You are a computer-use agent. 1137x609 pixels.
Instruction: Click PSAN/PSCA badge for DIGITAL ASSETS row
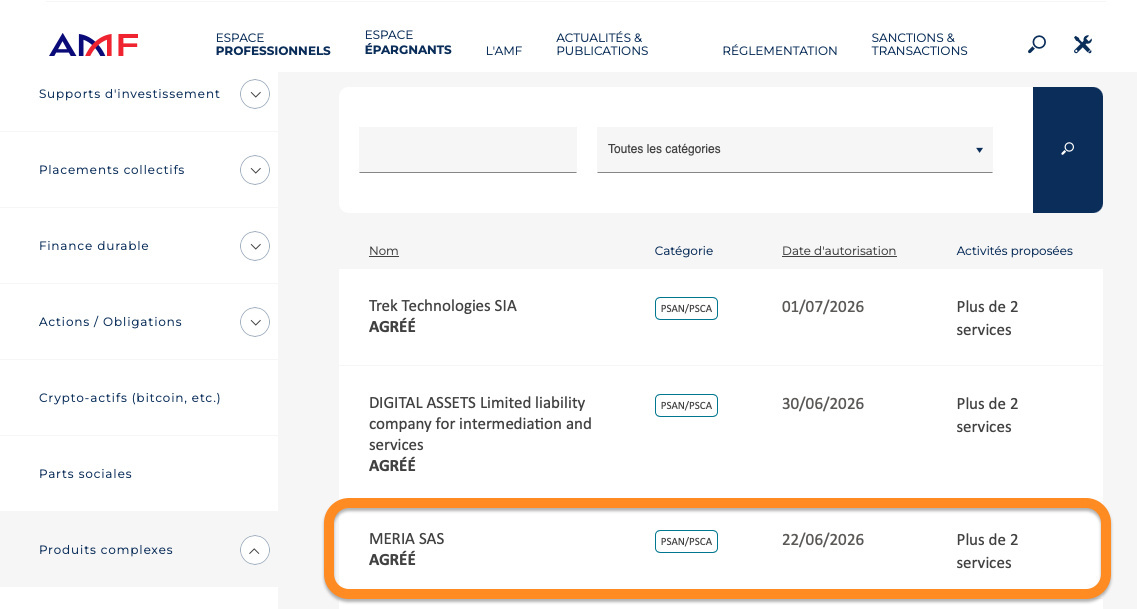(x=686, y=405)
